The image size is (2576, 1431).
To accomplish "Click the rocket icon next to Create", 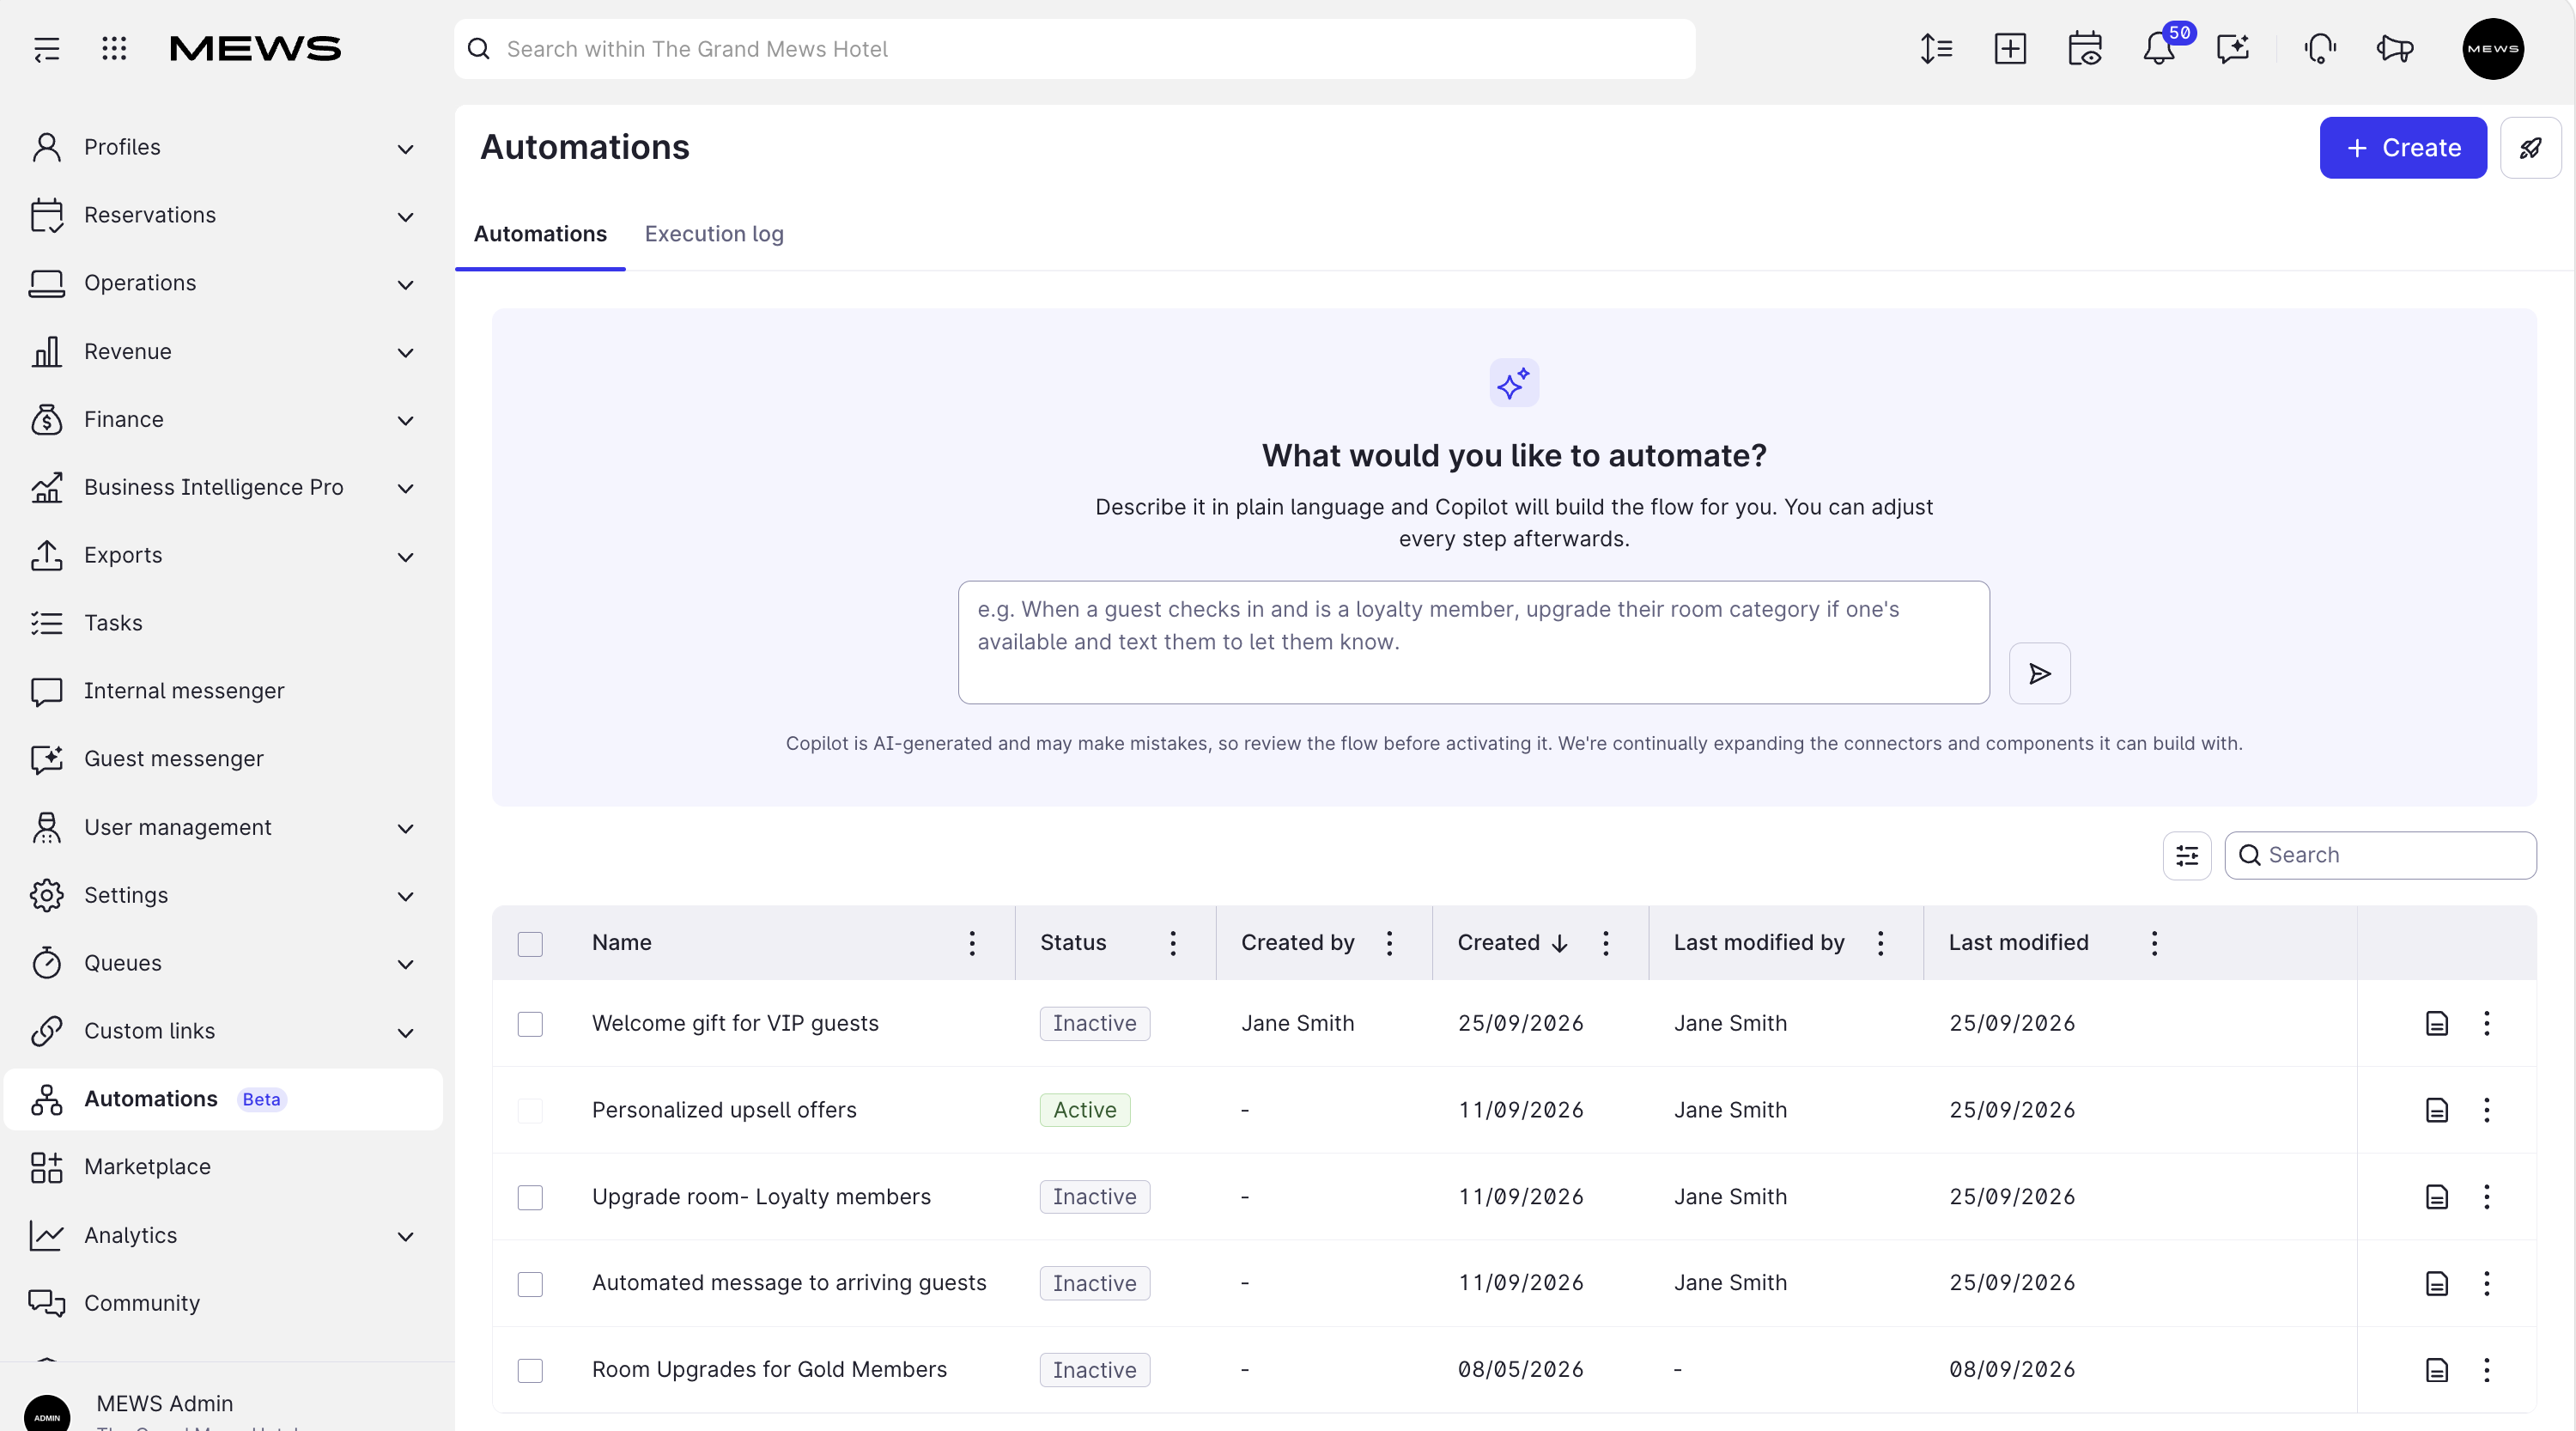I will [2530, 148].
